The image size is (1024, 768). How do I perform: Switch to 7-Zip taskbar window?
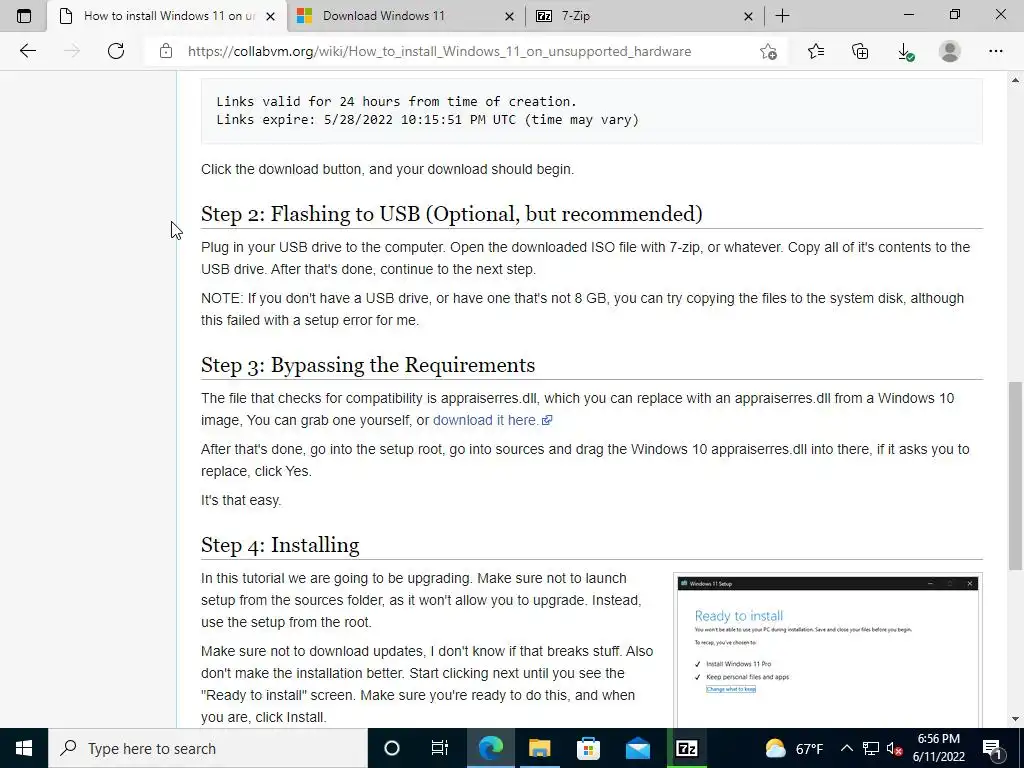coord(686,748)
